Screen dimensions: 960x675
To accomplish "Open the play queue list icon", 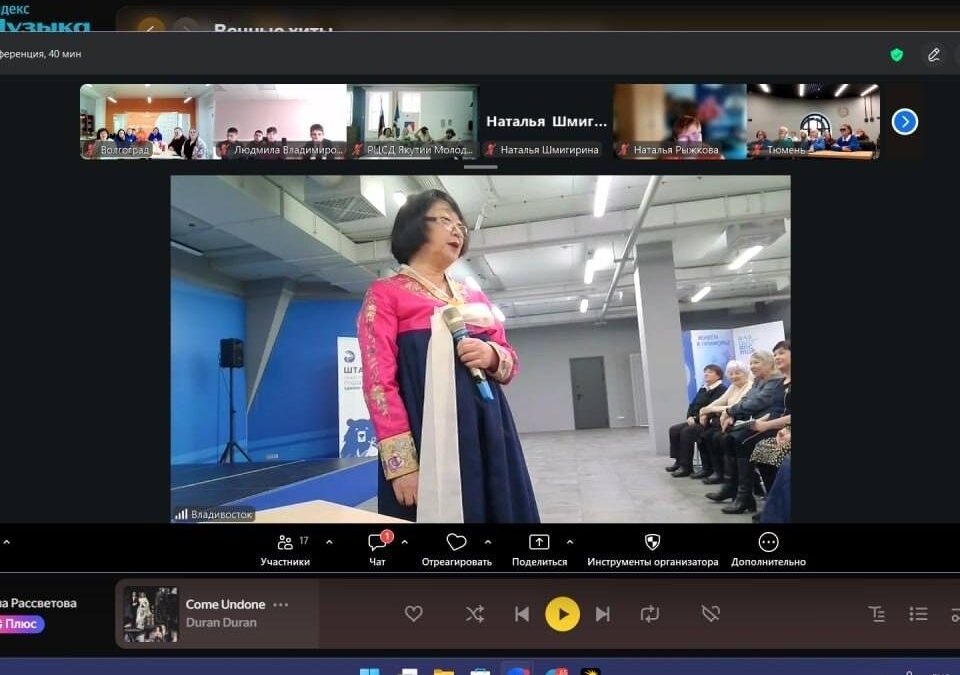I will [918, 614].
